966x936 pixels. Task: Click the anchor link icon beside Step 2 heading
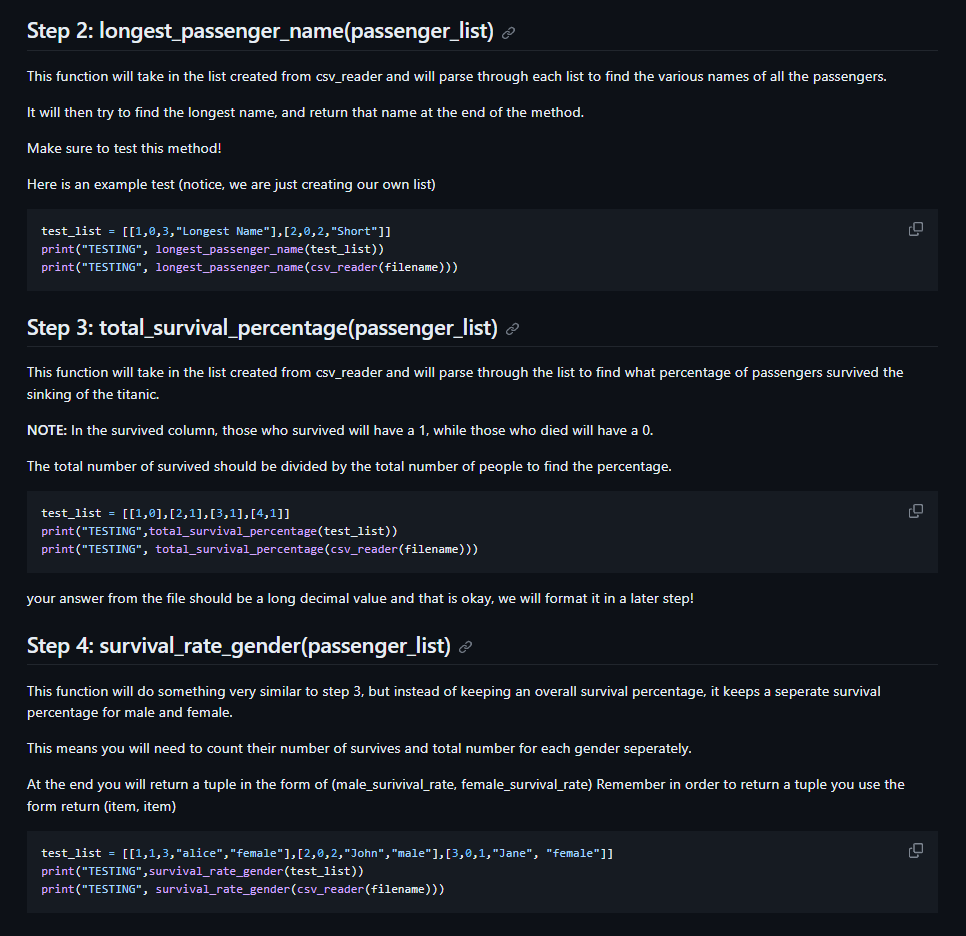[508, 33]
